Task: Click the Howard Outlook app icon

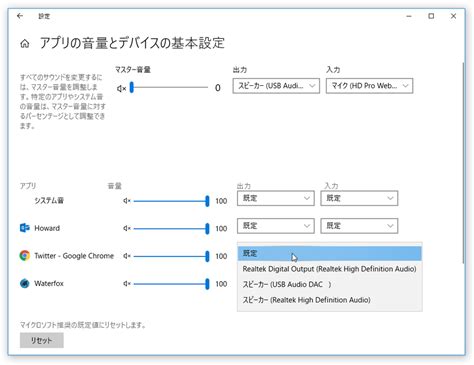Action: (25, 228)
